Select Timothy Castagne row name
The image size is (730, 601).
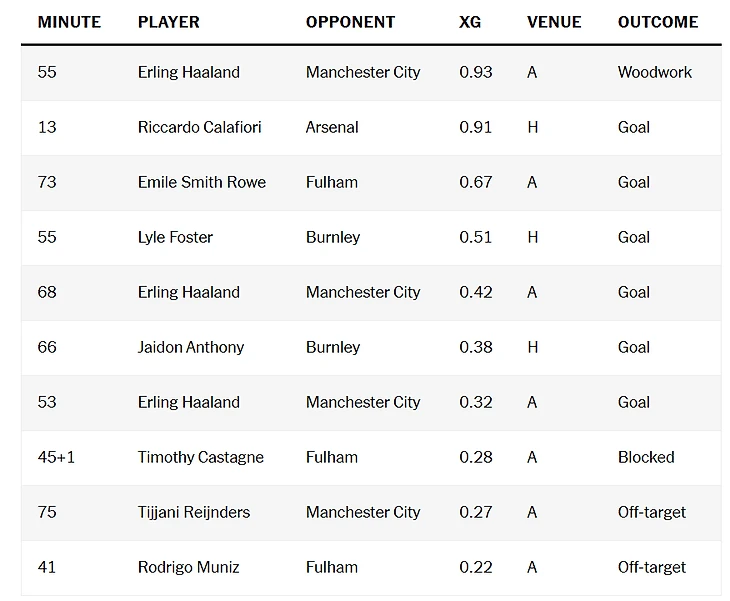click(x=201, y=457)
